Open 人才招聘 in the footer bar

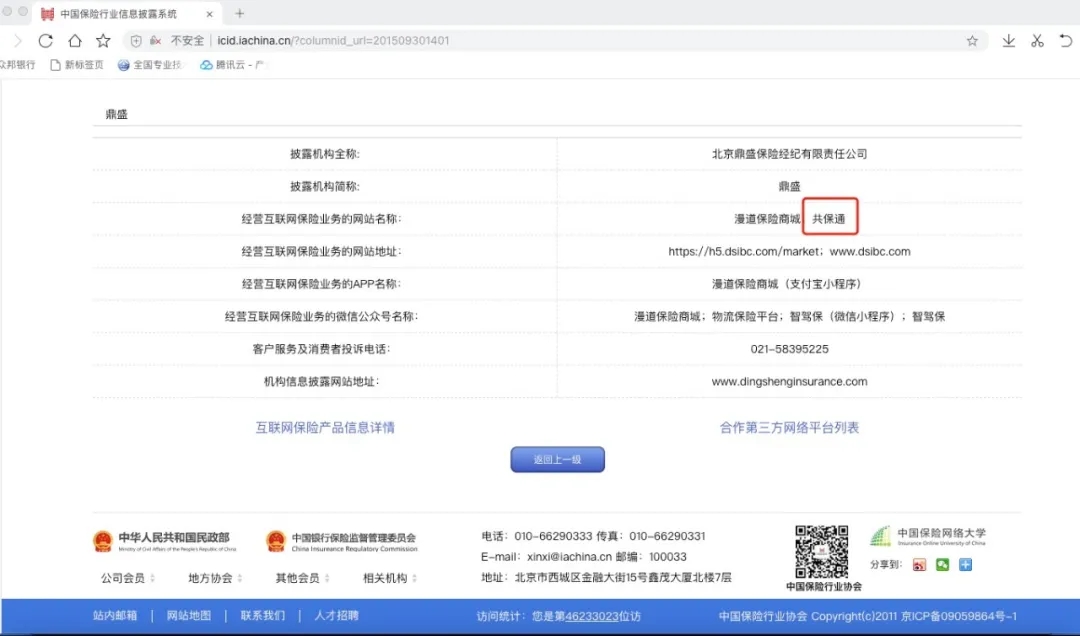(337, 616)
